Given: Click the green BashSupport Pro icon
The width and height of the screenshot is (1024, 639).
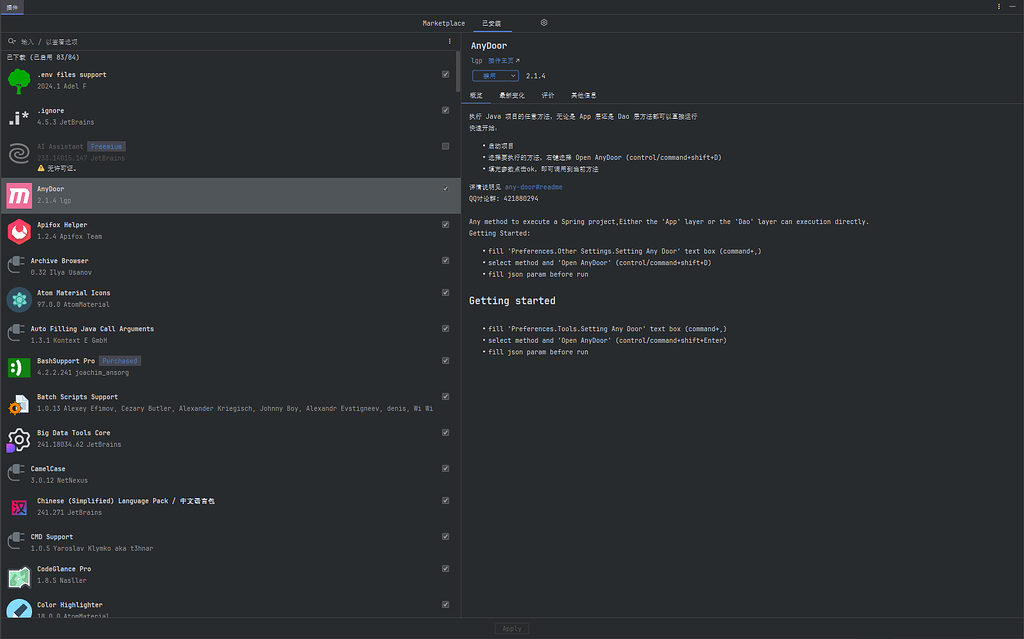Looking at the screenshot, I should click(x=19, y=367).
